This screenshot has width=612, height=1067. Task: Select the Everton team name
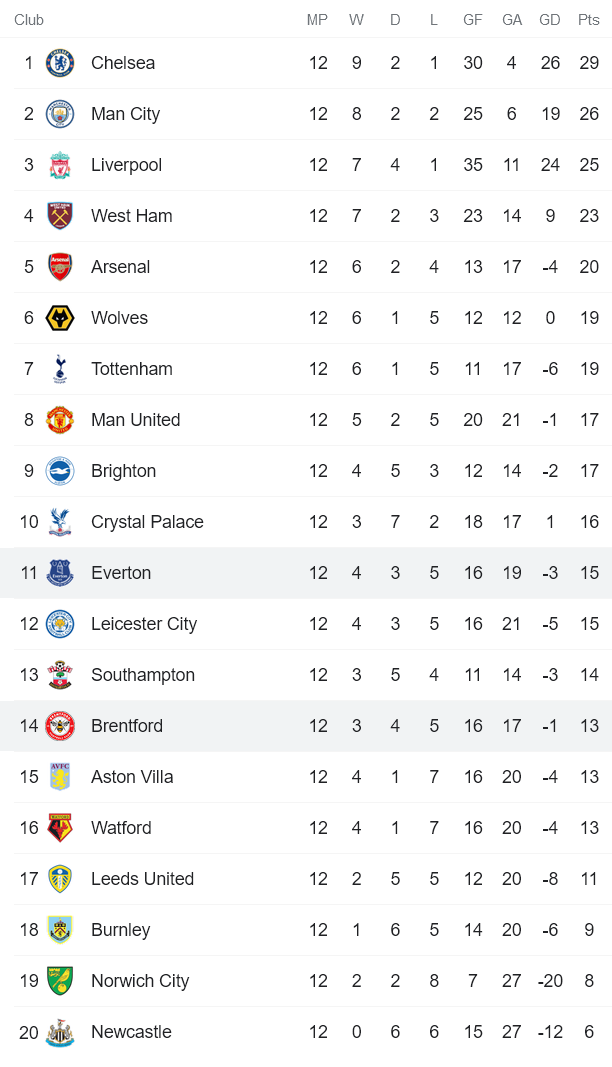[x=121, y=573]
